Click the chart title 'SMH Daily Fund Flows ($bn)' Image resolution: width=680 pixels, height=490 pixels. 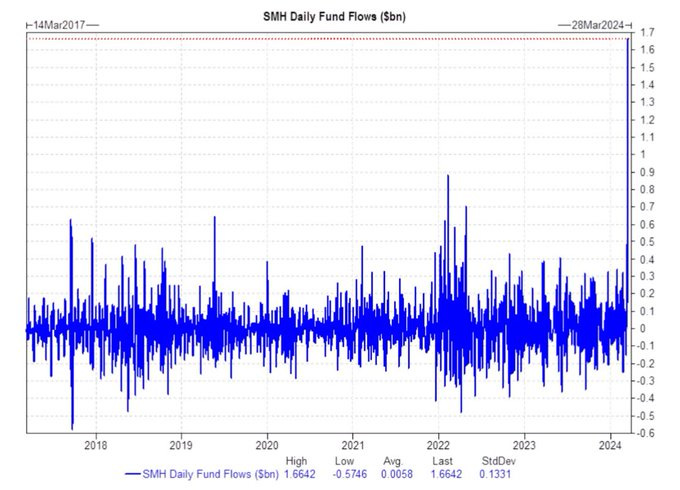click(x=334, y=17)
